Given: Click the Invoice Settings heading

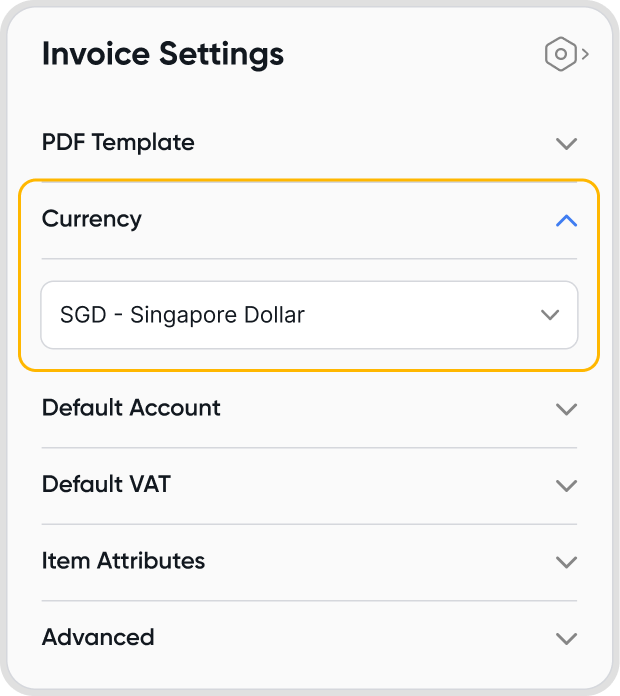Looking at the screenshot, I should coord(163,54).
